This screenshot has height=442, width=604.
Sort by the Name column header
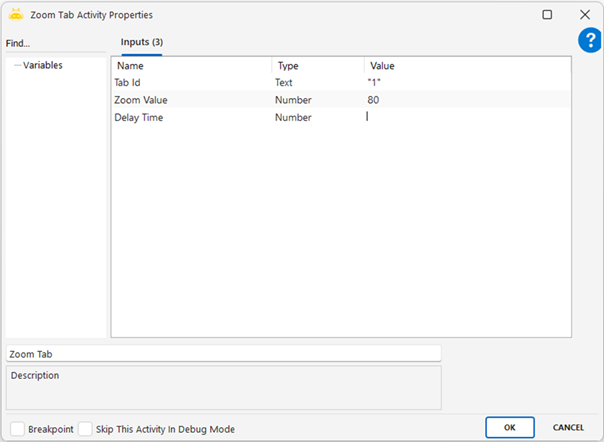point(190,66)
